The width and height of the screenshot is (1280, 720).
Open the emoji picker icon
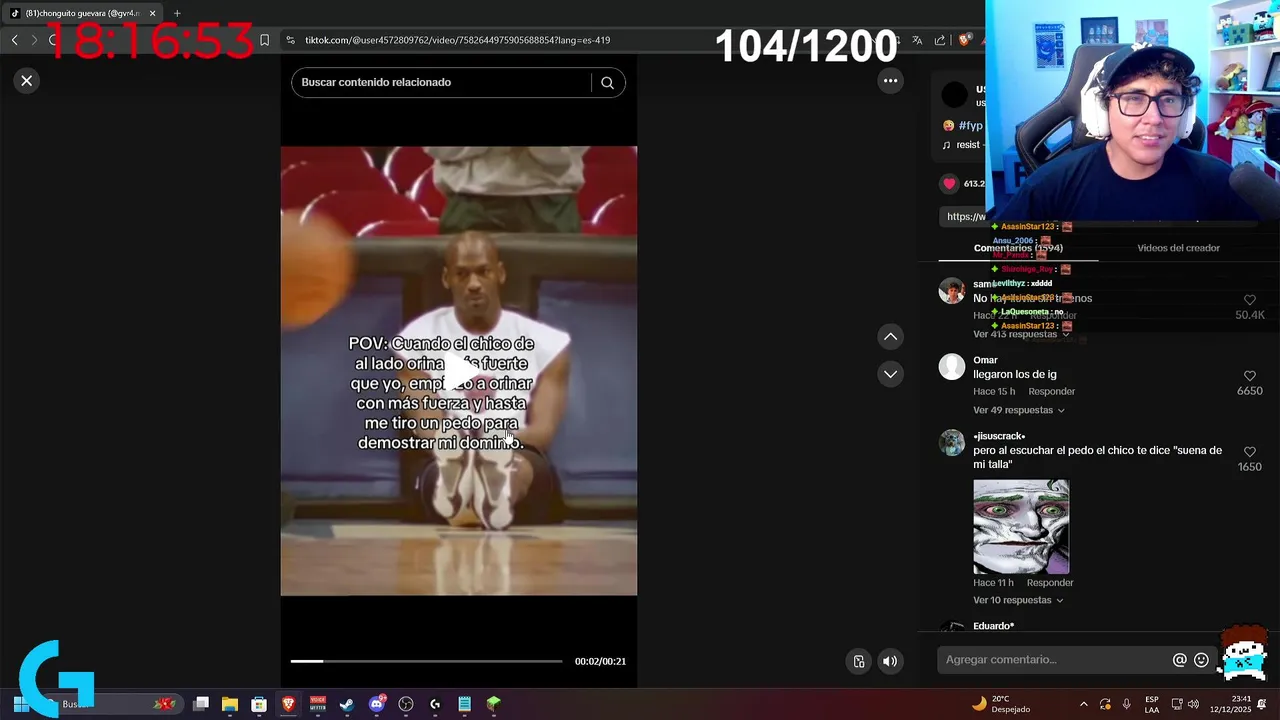pos(1202,660)
